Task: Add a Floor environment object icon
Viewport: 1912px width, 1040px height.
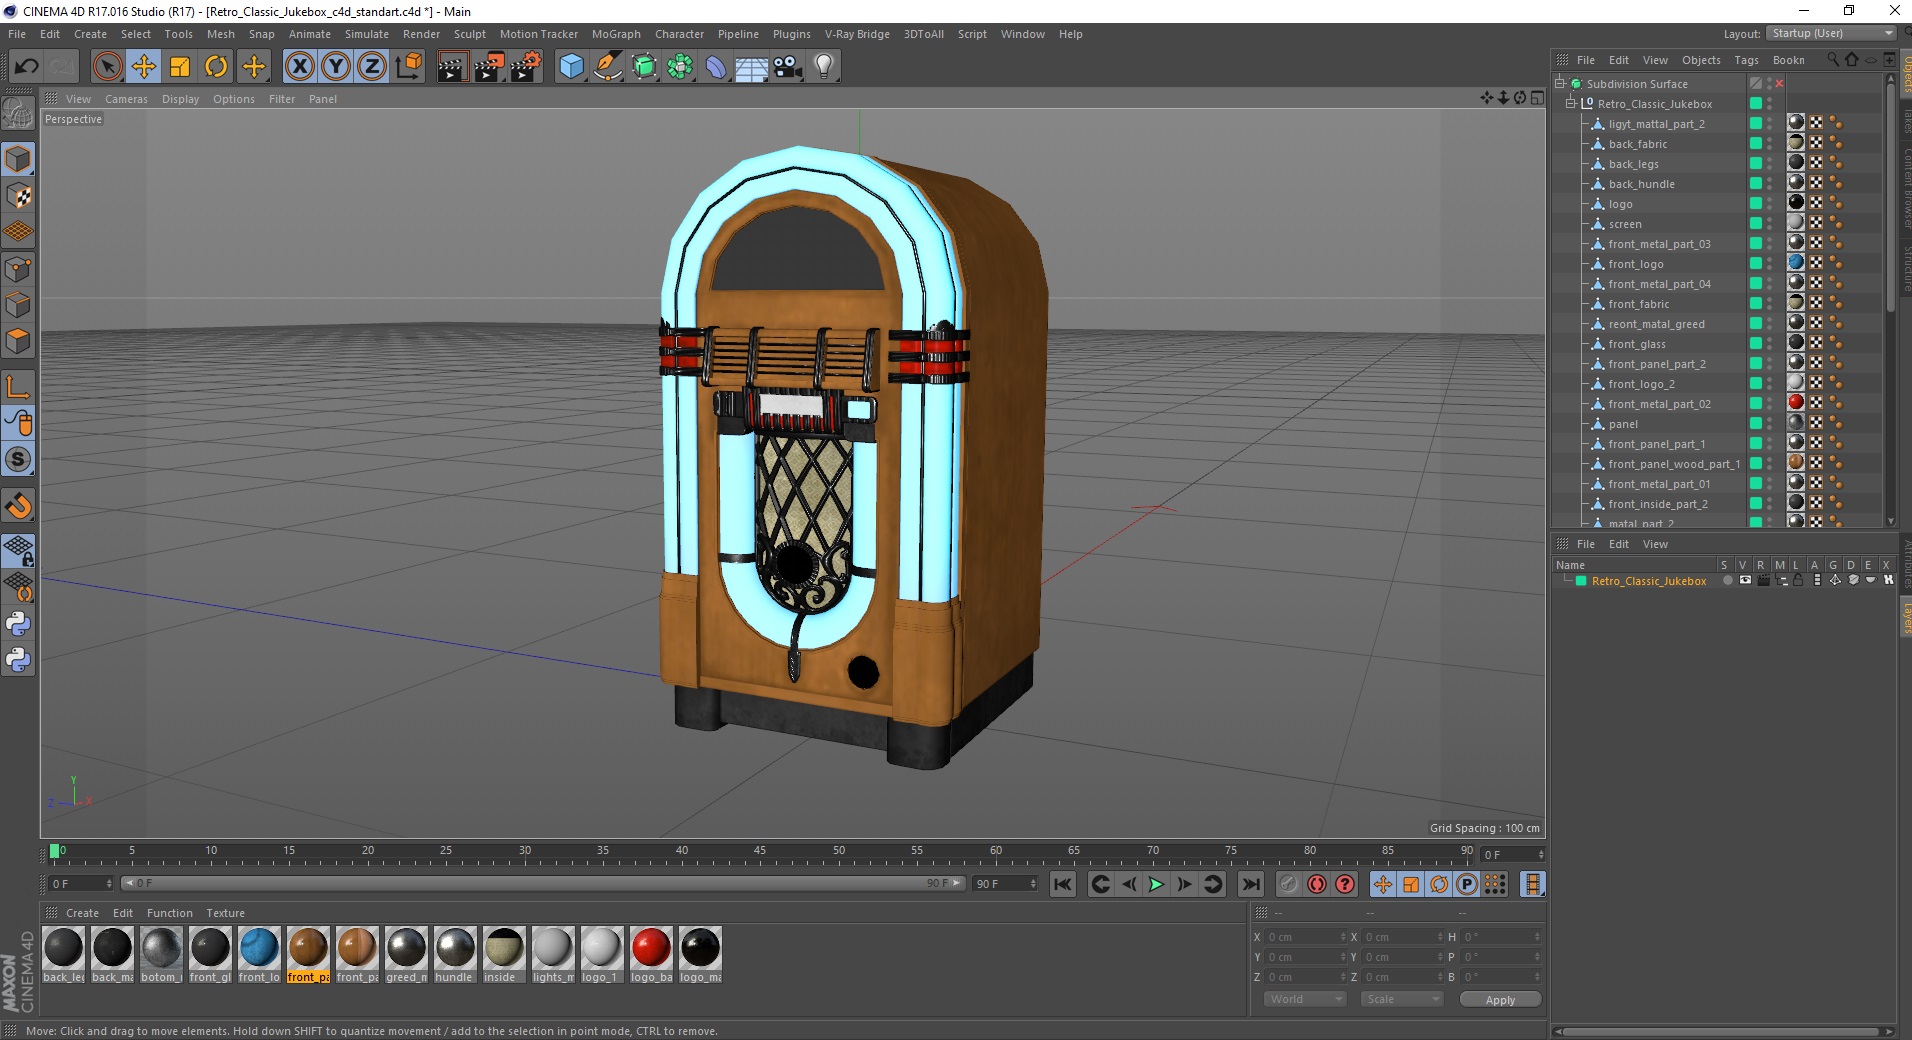Action: (751, 67)
